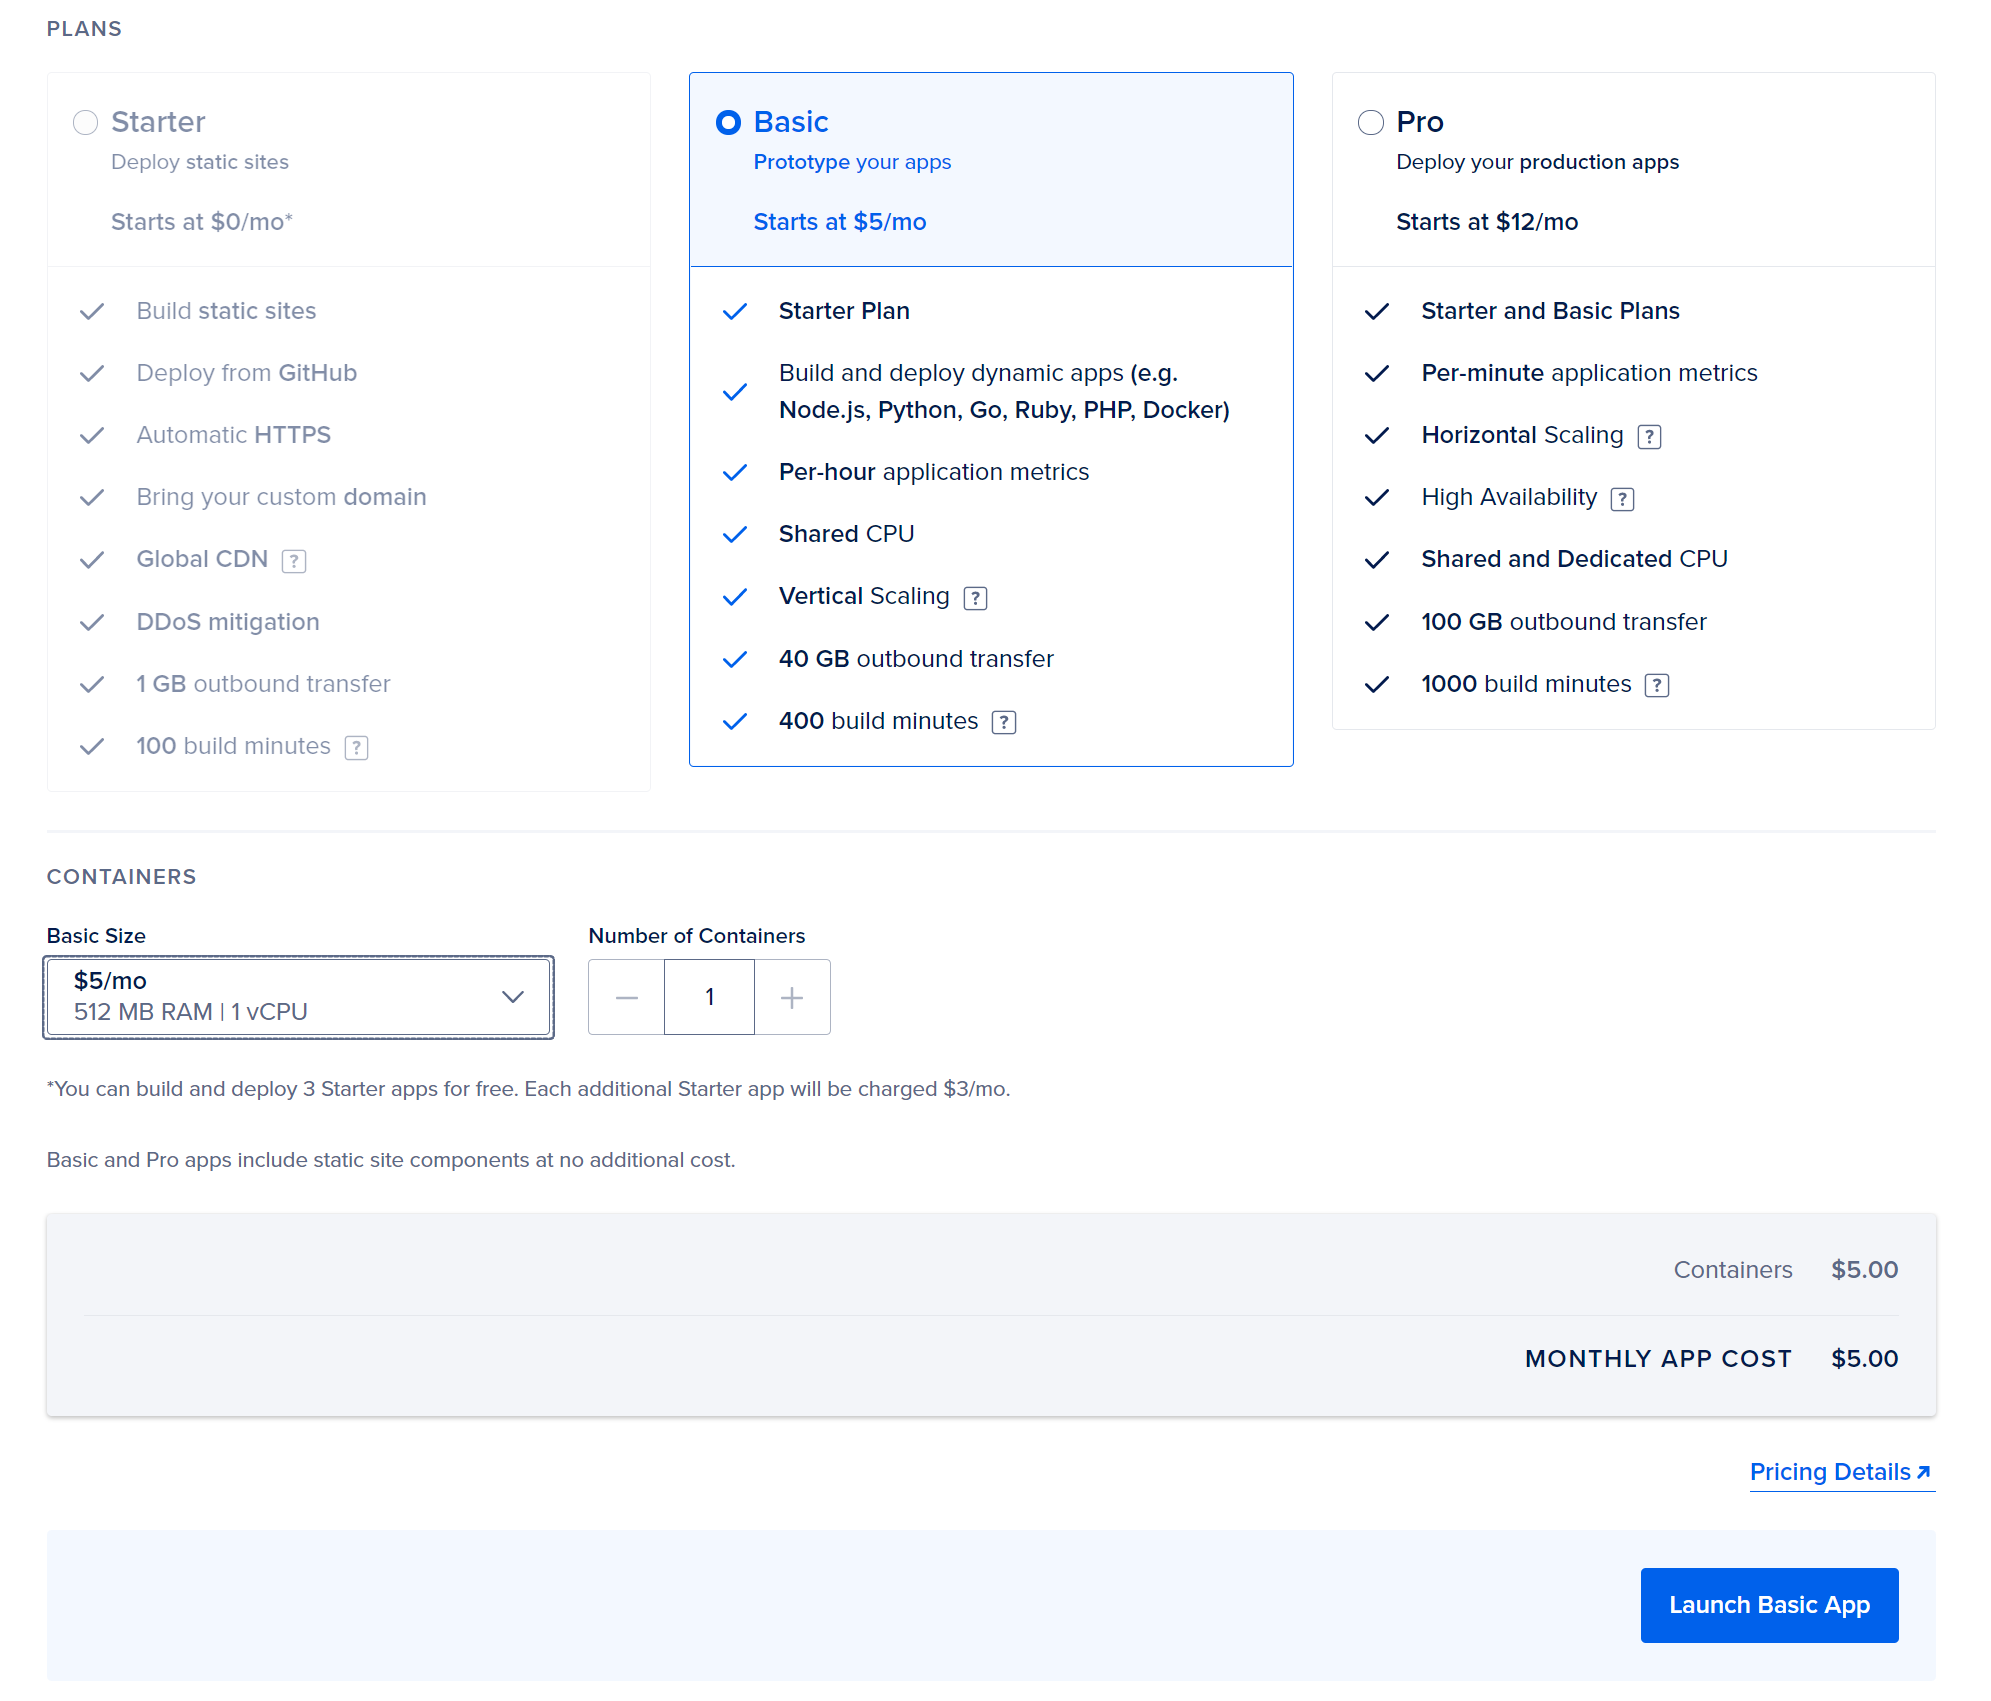Open the Vertical Scaling help tooltip
The width and height of the screenshot is (1991, 1701).
(976, 597)
